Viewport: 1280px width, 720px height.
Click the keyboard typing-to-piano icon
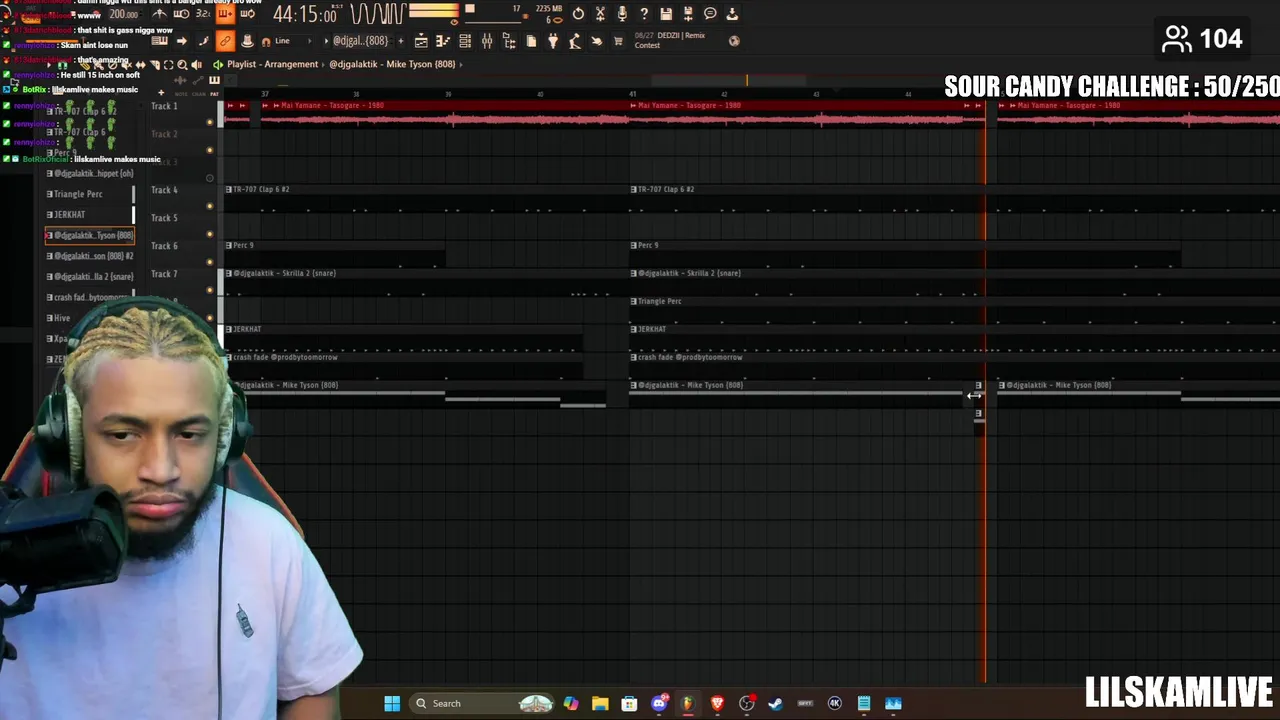pos(159,41)
